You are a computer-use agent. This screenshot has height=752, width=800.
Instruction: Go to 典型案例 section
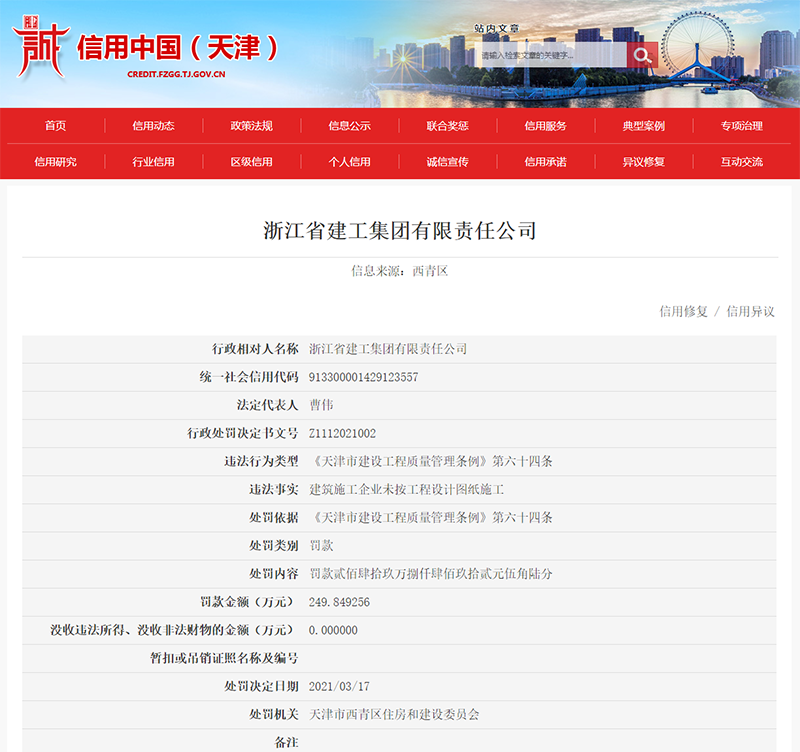(x=643, y=126)
